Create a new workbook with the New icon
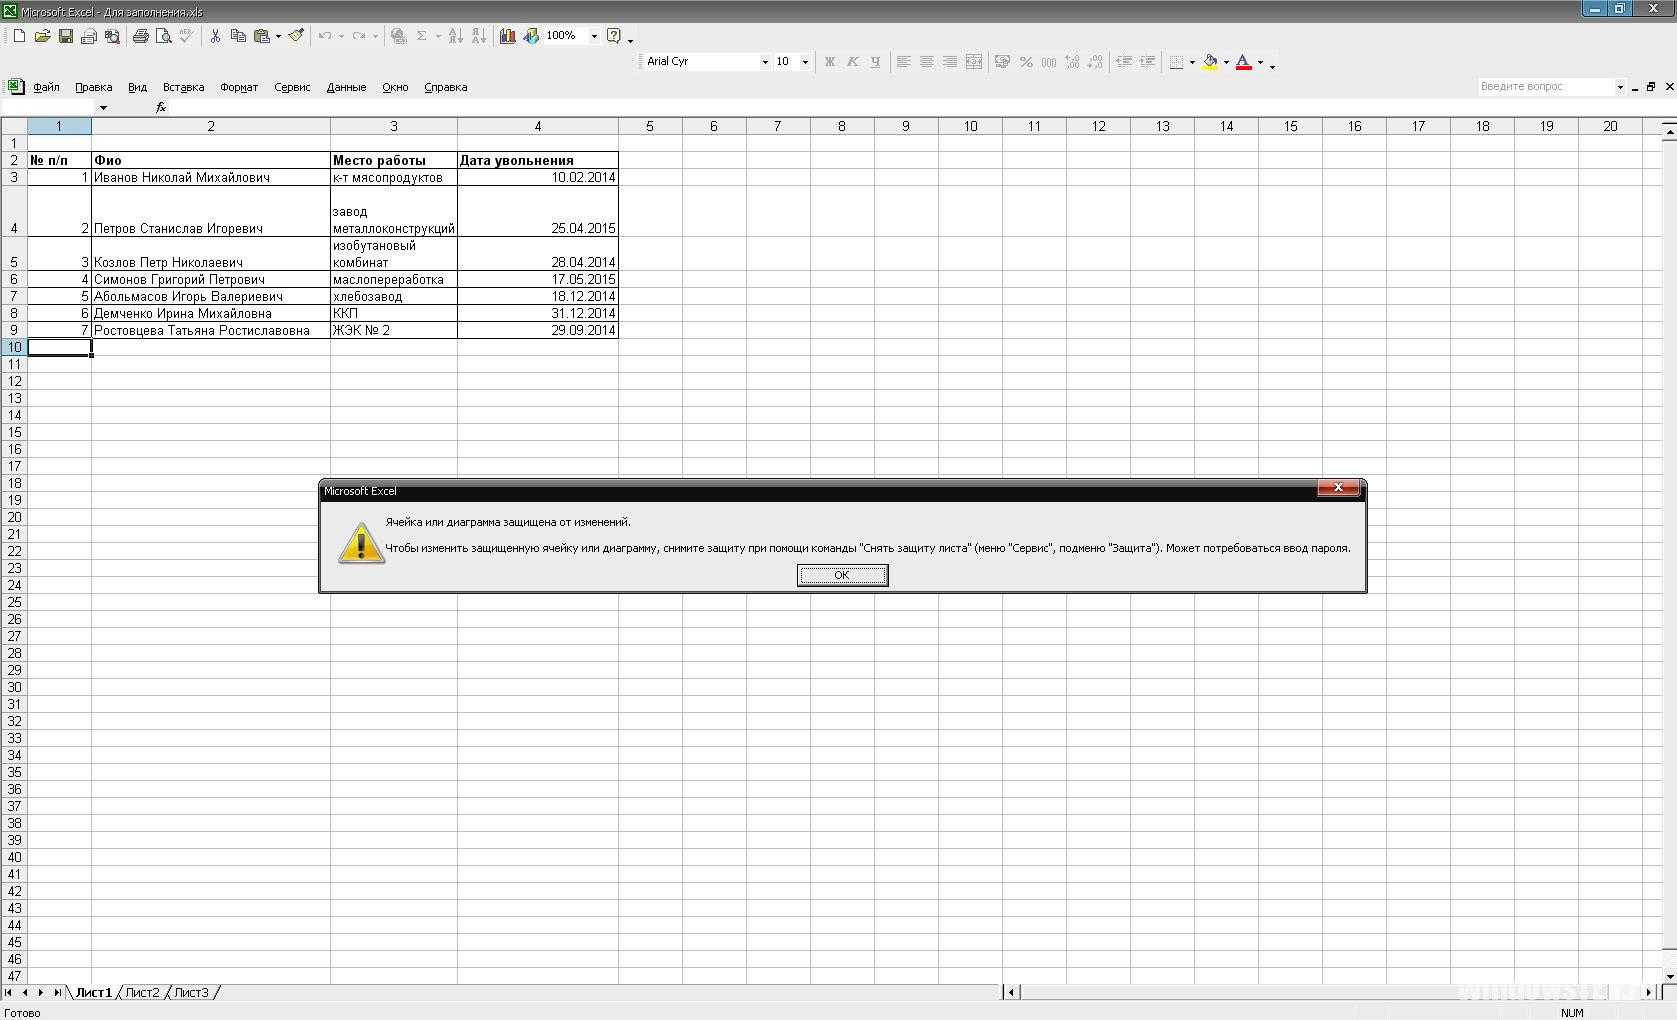This screenshot has width=1677, height=1020. [x=19, y=36]
